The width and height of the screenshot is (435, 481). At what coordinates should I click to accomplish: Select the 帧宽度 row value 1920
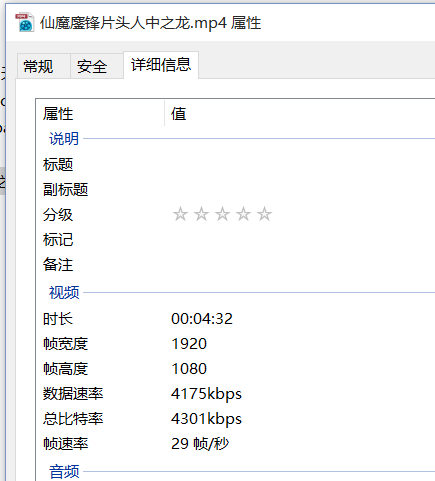(189, 344)
